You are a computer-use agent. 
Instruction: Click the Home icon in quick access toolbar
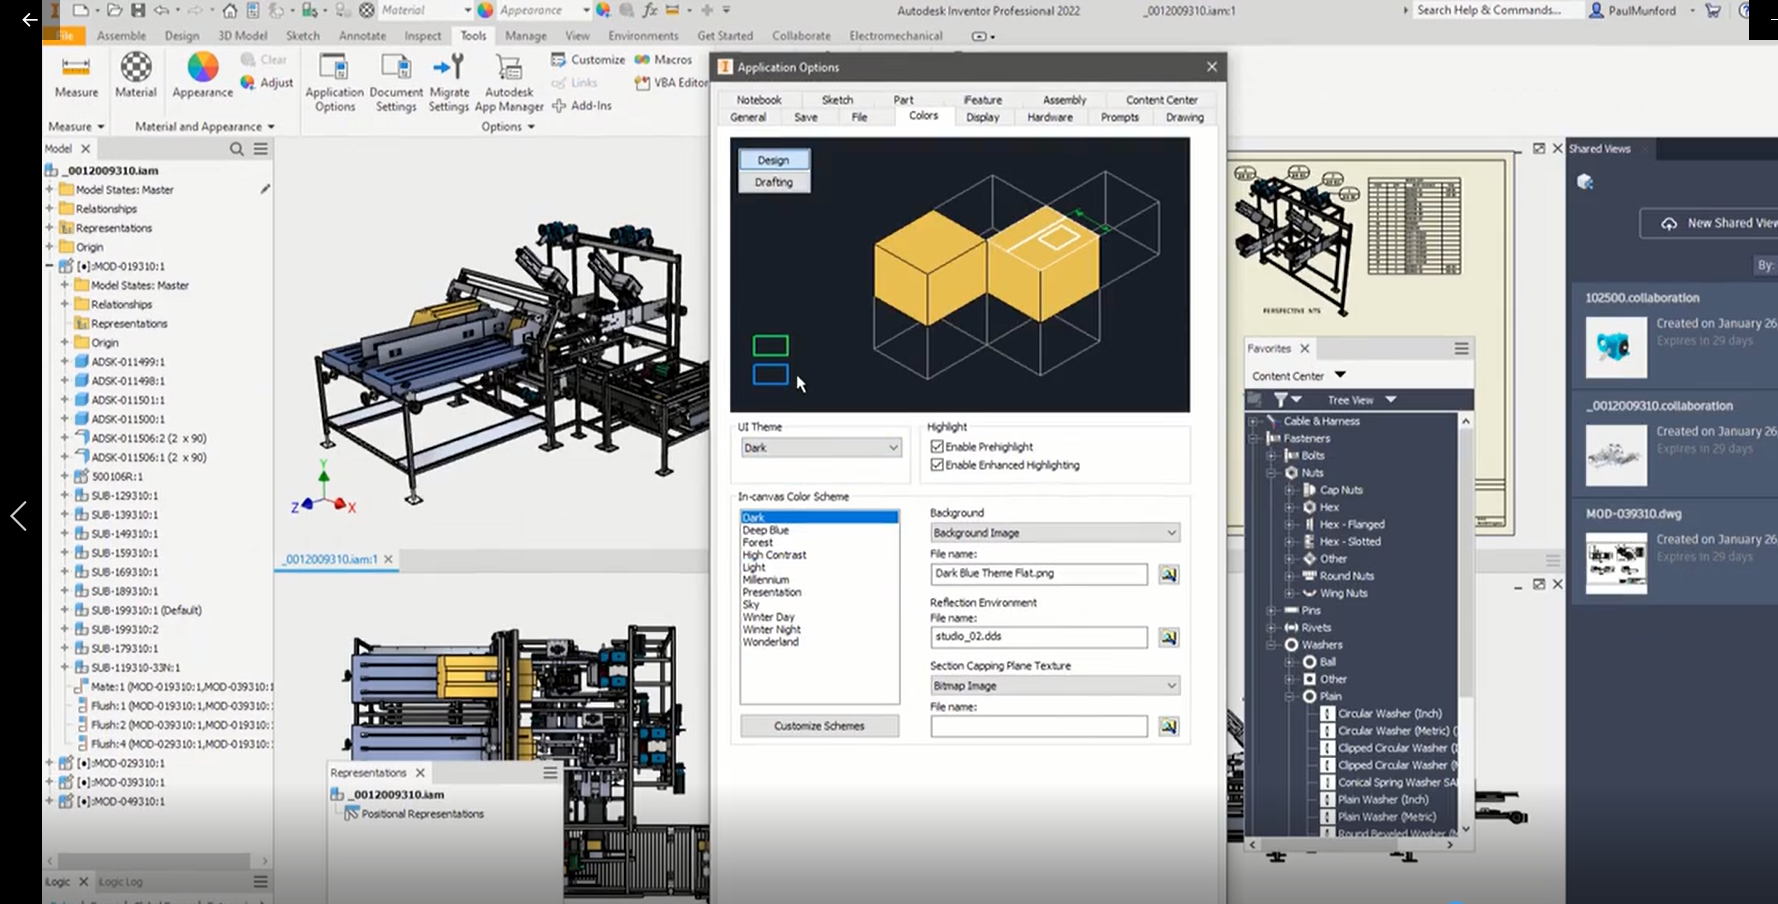click(230, 10)
